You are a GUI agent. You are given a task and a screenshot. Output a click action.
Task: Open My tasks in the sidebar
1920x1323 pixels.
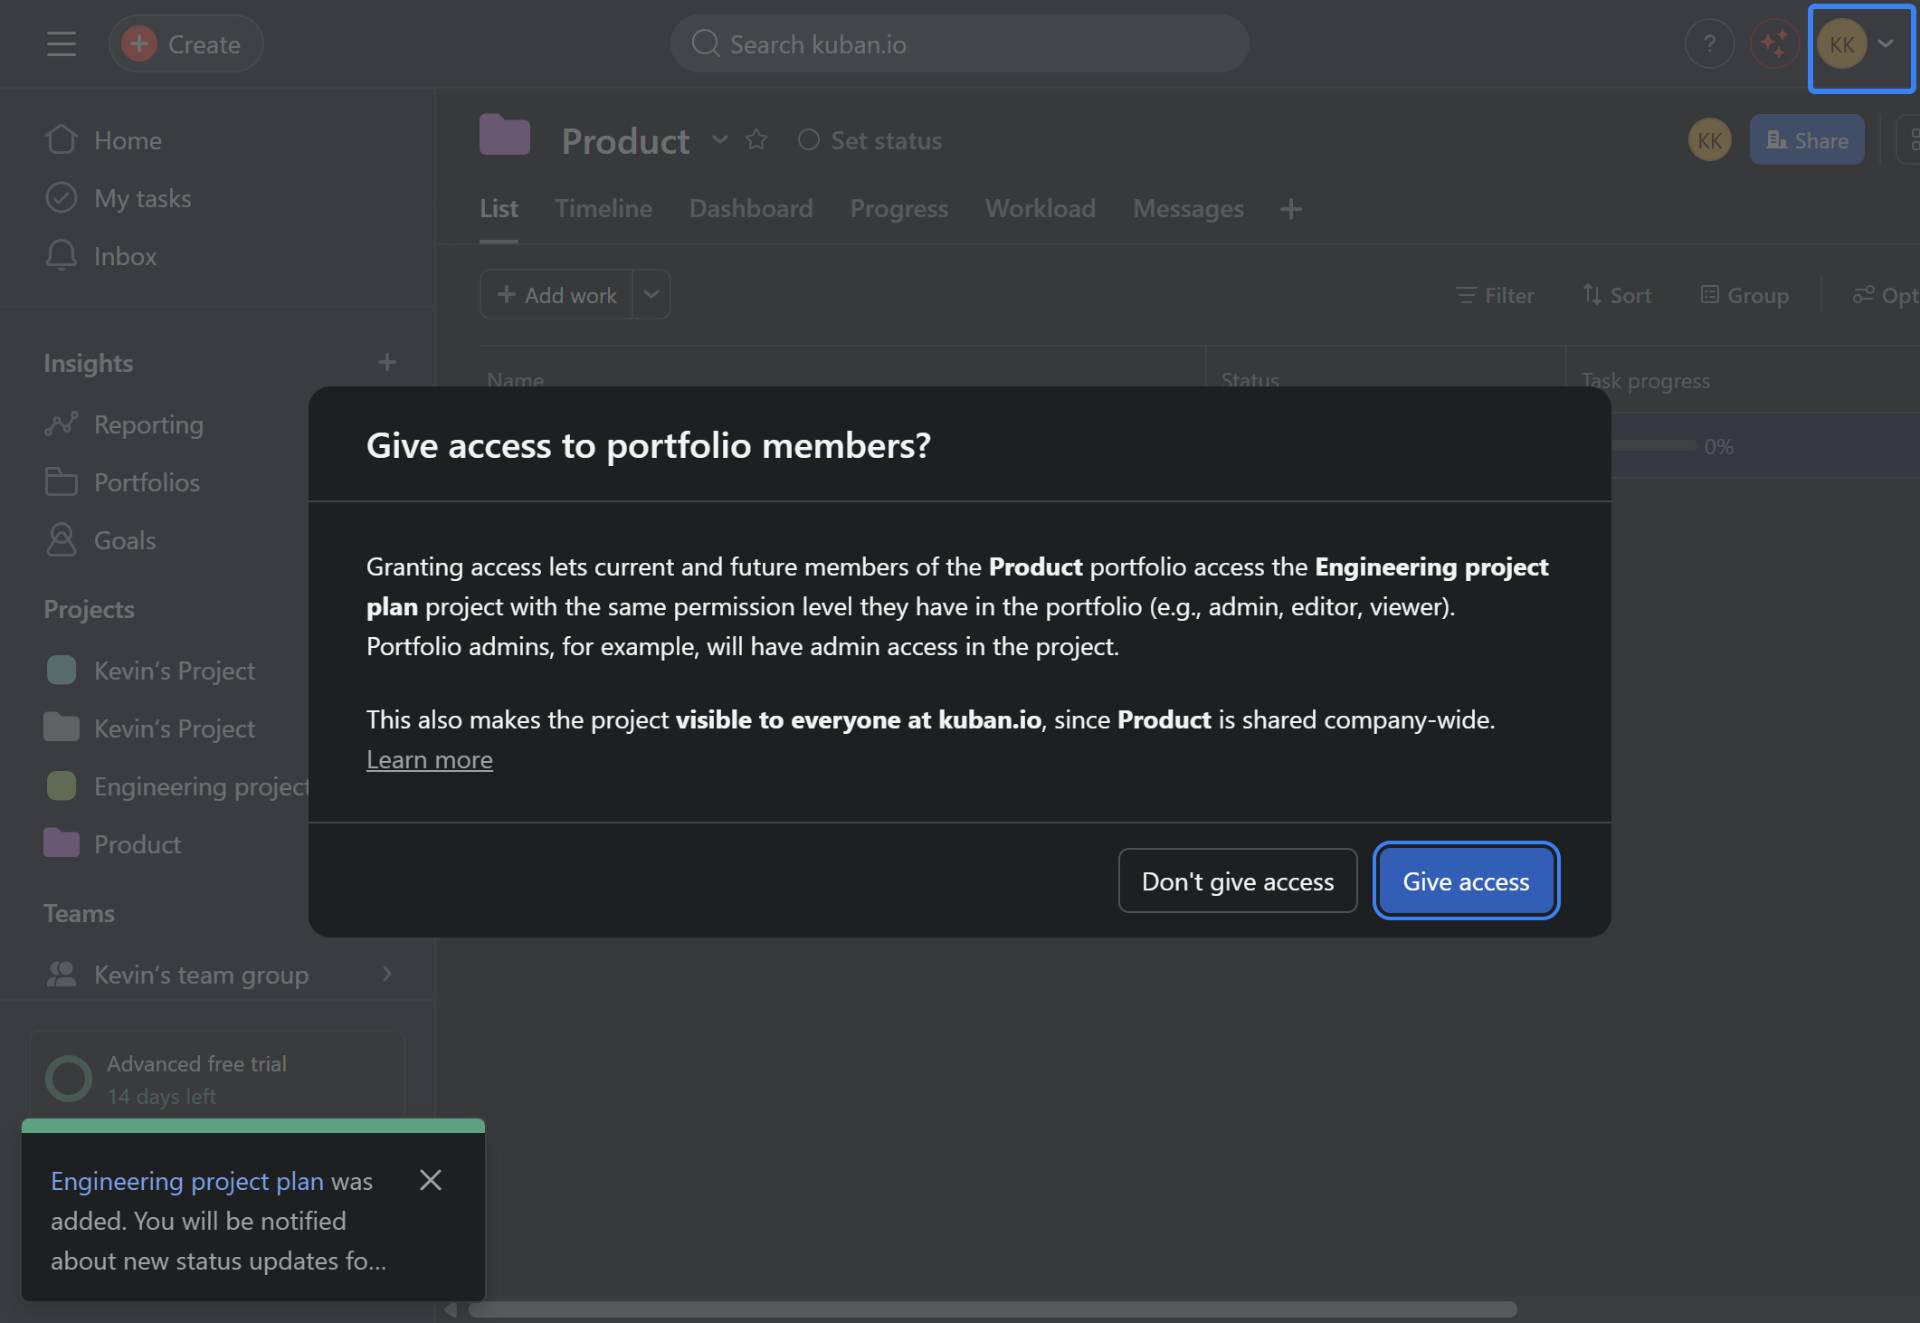click(142, 198)
